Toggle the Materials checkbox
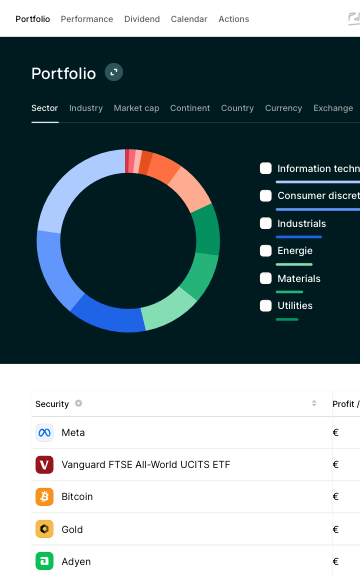Viewport: 360px width, 576px height. pyautogui.click(x=266, y=278)
